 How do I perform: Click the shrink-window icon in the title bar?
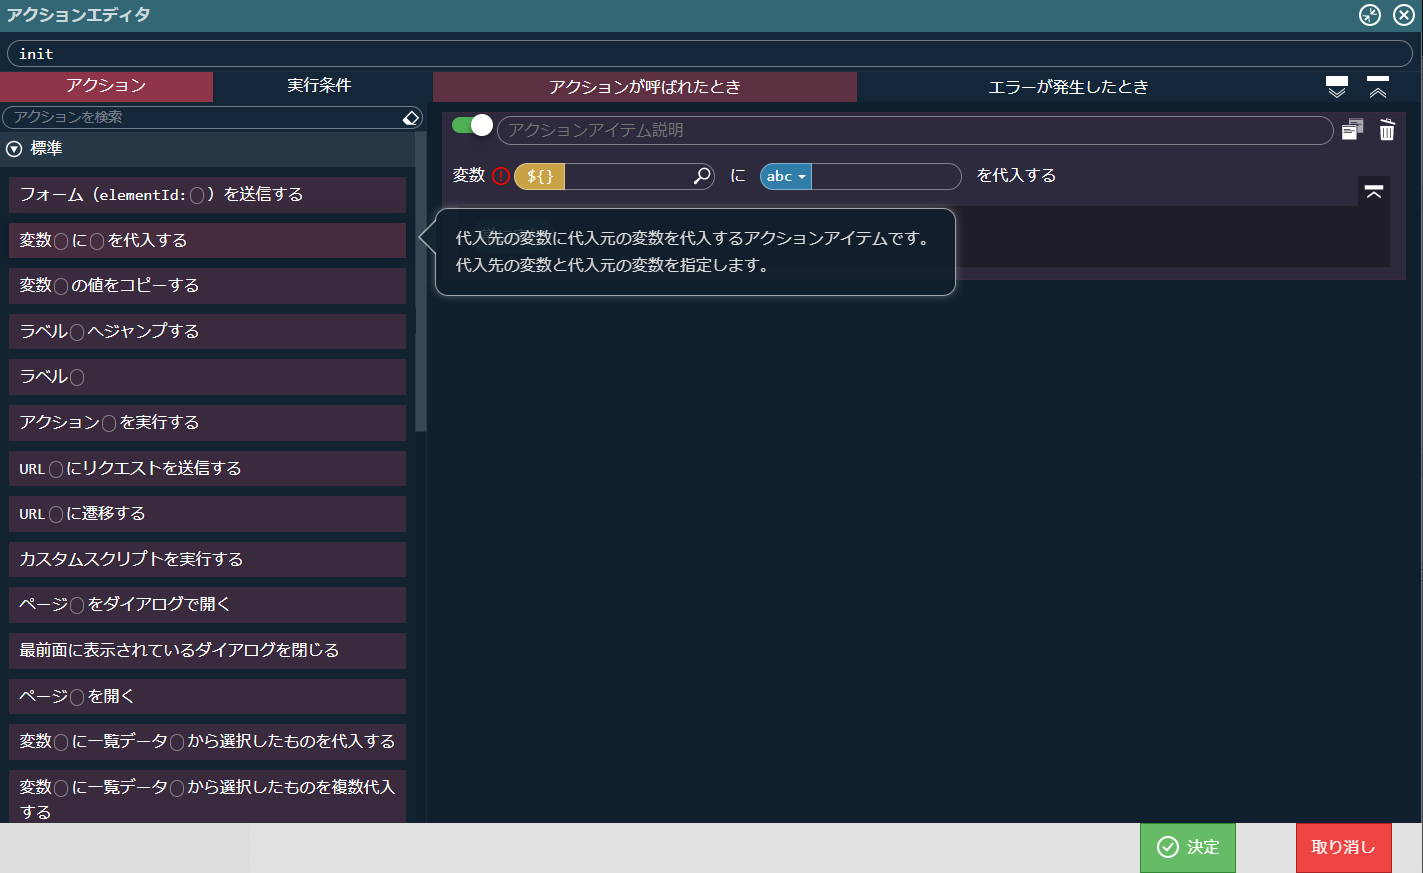pyautogui.click(x=1369, y=15)
